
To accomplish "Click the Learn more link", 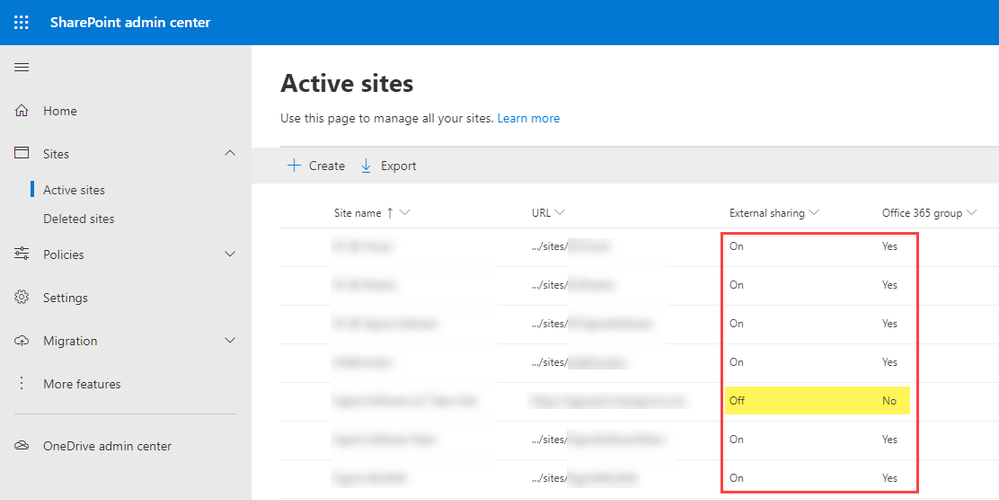I will click(x=528, y=118).
